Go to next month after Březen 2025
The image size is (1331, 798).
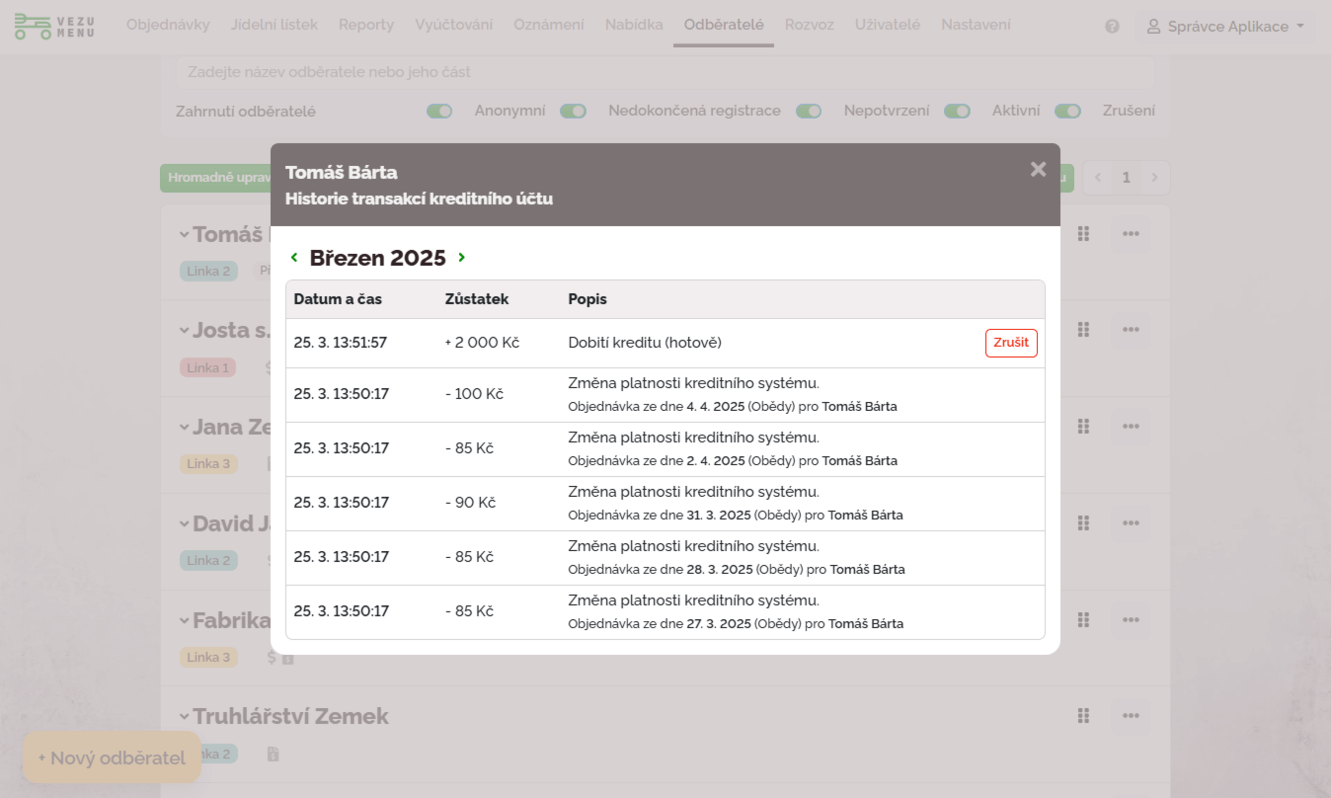click(461, 258)
